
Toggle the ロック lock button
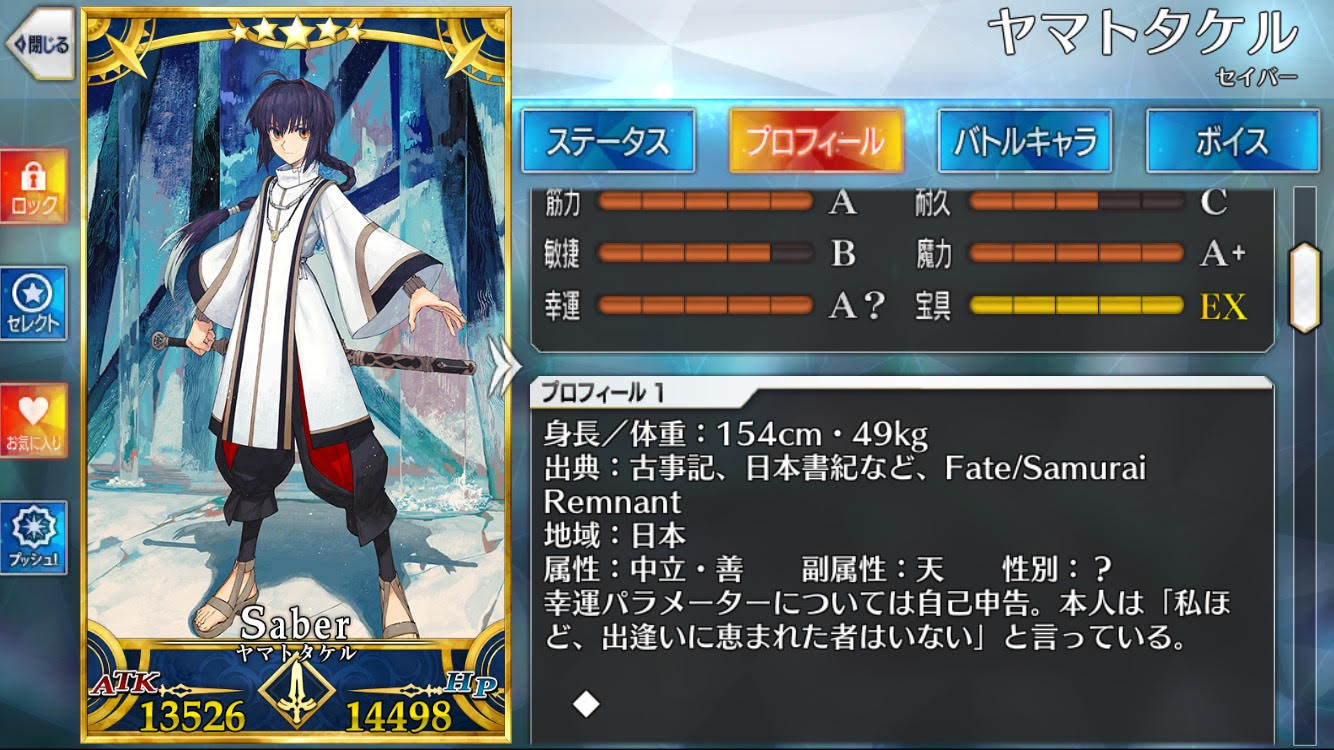click(x=34, y=187)
